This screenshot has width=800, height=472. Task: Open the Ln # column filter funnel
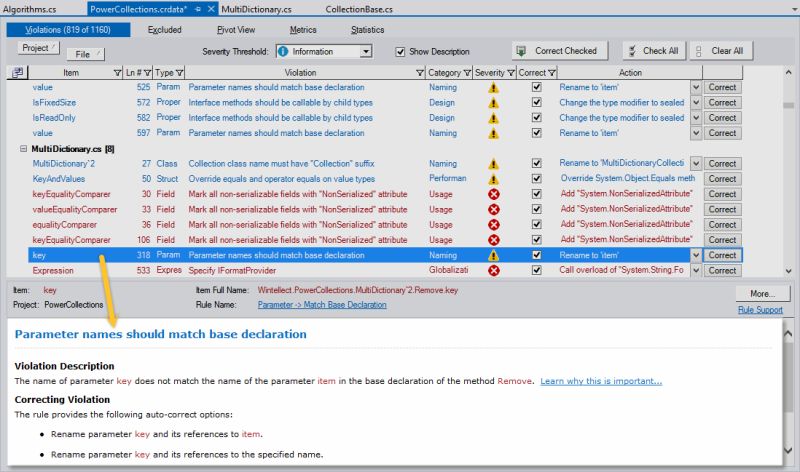pos(147,73)
